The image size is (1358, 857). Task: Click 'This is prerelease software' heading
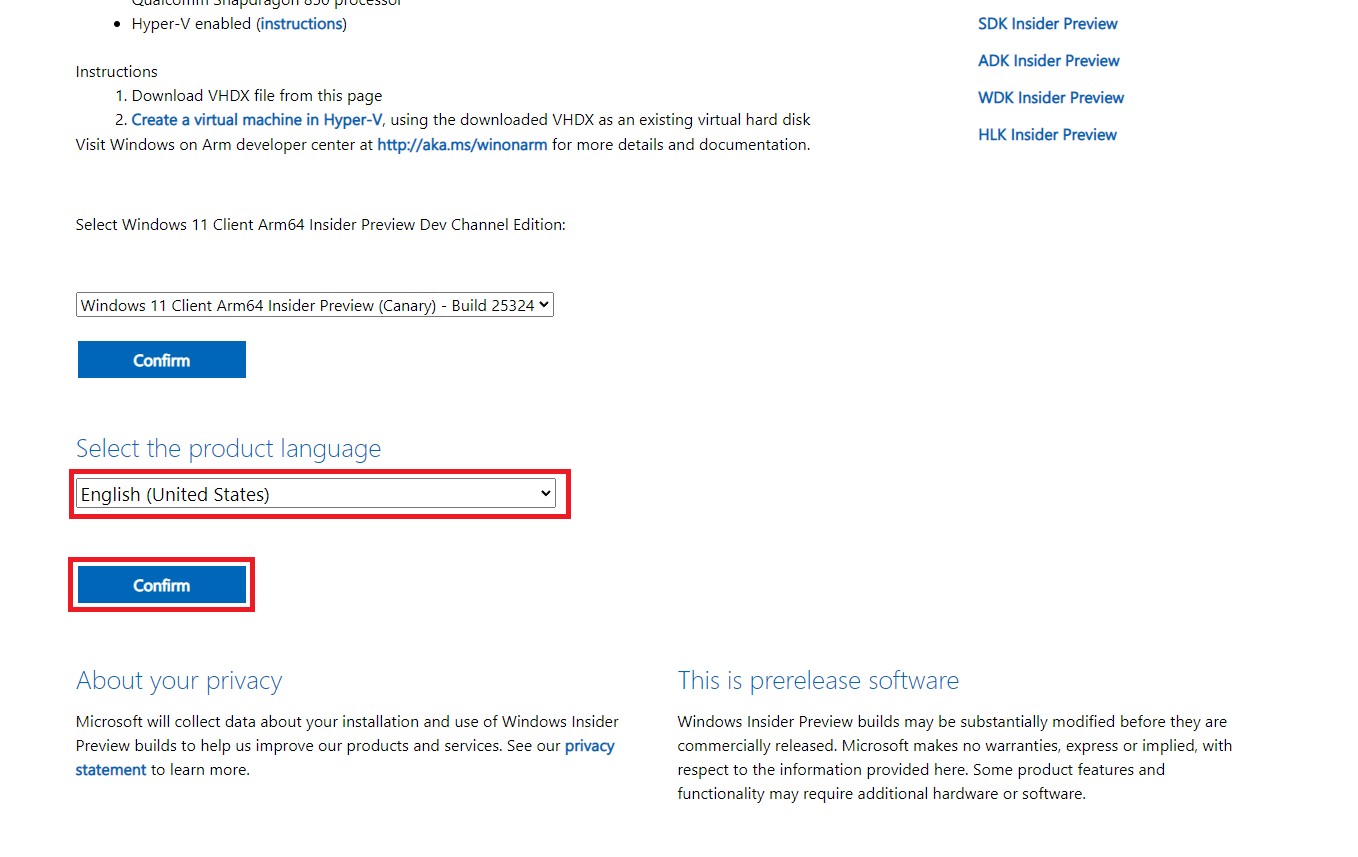pos(818,680)
